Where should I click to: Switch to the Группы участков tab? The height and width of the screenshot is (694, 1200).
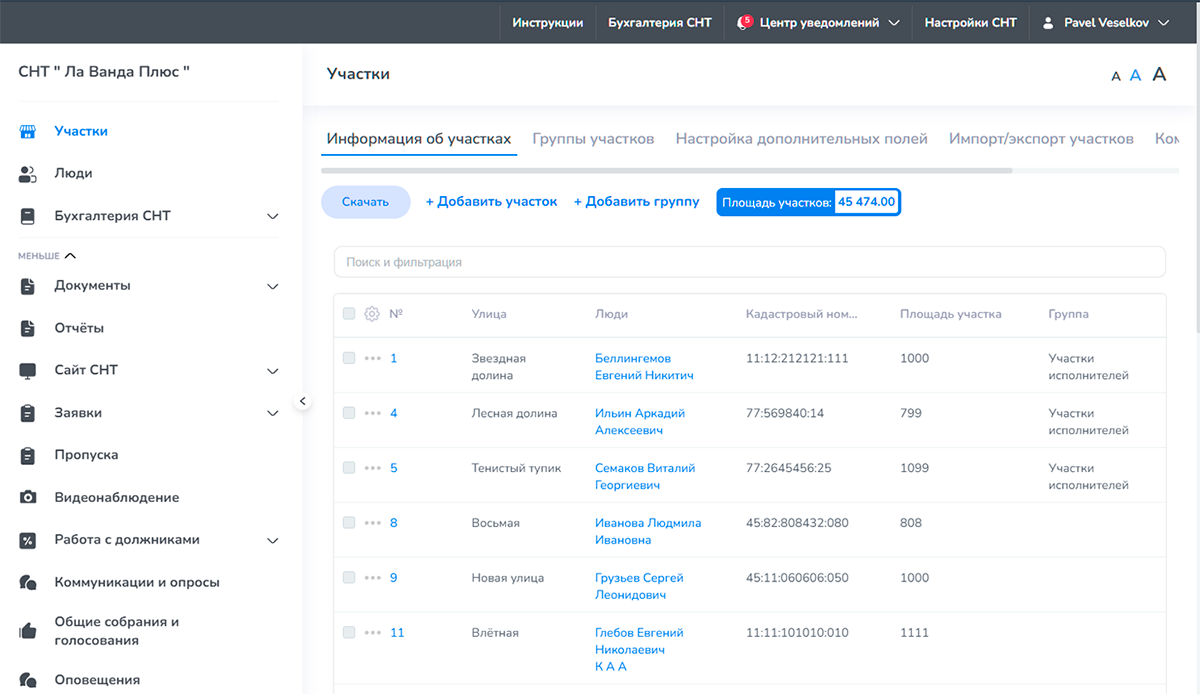point(593,139)
